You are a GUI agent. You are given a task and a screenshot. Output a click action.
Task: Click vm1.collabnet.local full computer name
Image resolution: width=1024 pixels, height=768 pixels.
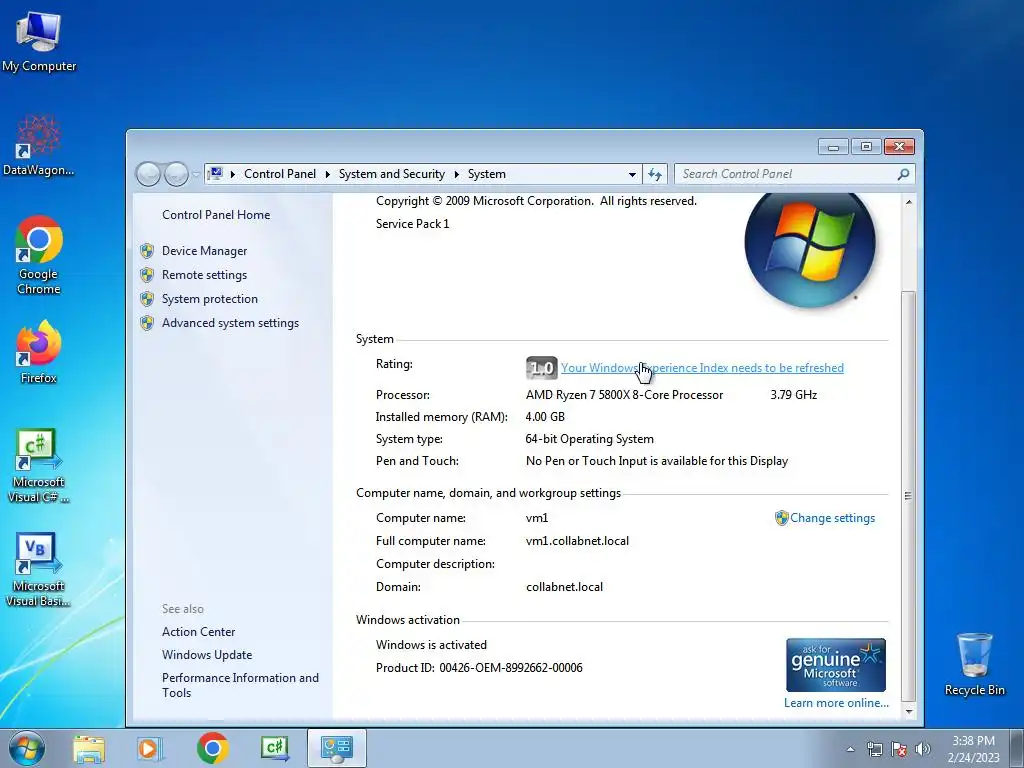(x=577, y=541)
